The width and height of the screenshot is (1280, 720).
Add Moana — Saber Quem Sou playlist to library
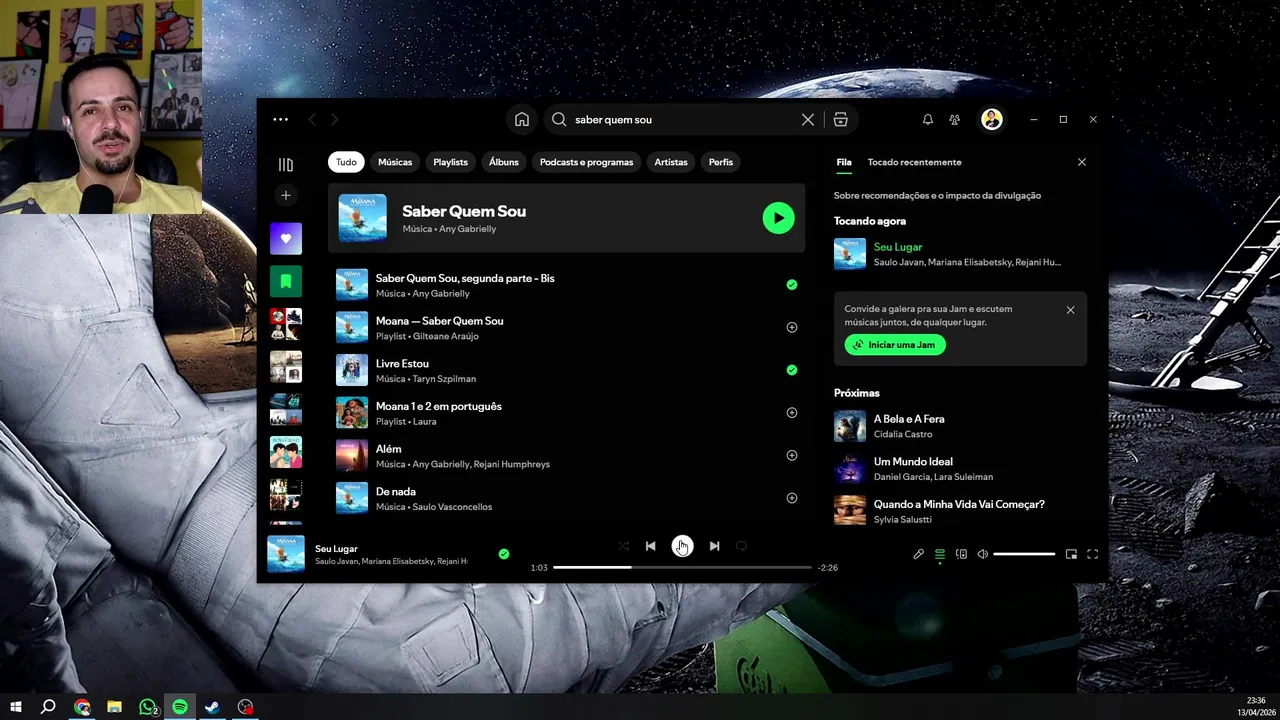click(792, 327)
